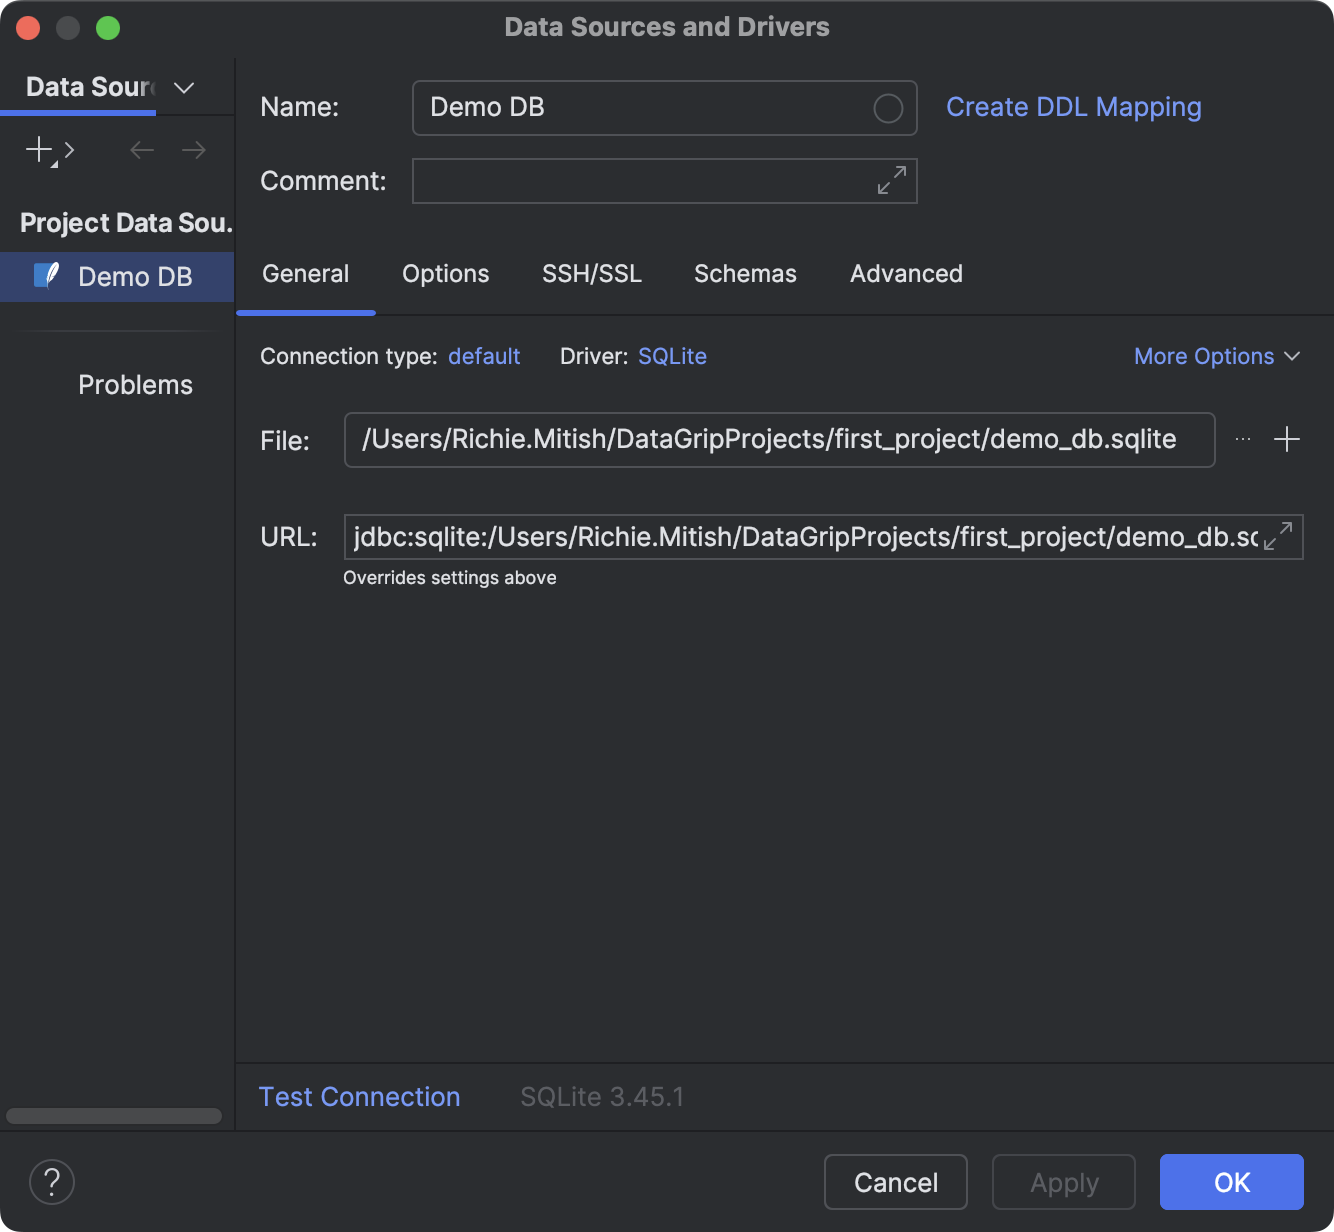Select the add new data source plus icon

38,150
